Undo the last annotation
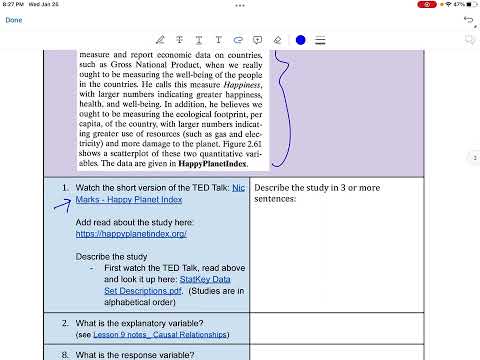This screenshot has width=480, height=360. click(x=468, y=20)
